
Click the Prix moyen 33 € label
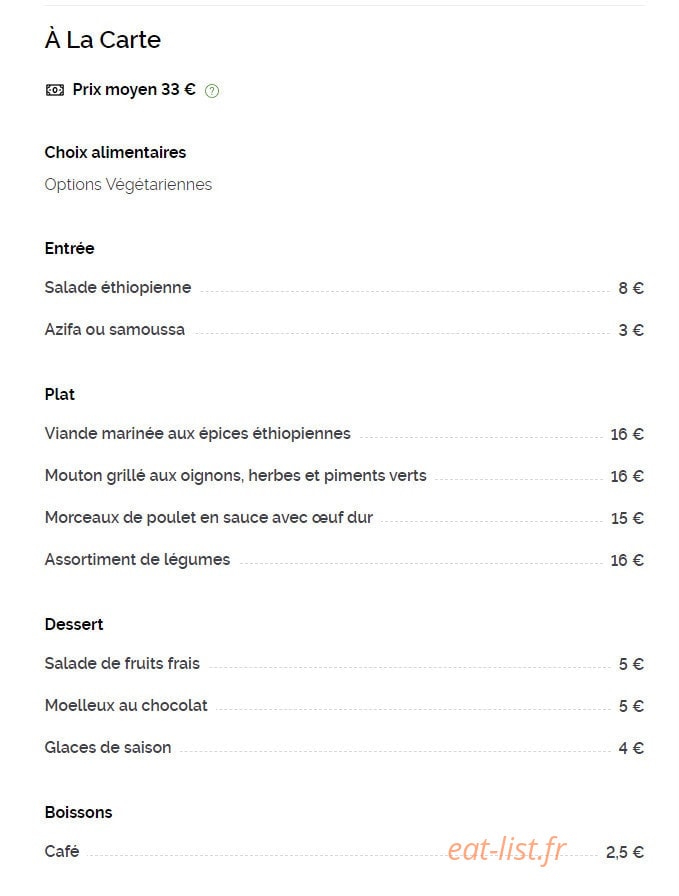(134, 90)
